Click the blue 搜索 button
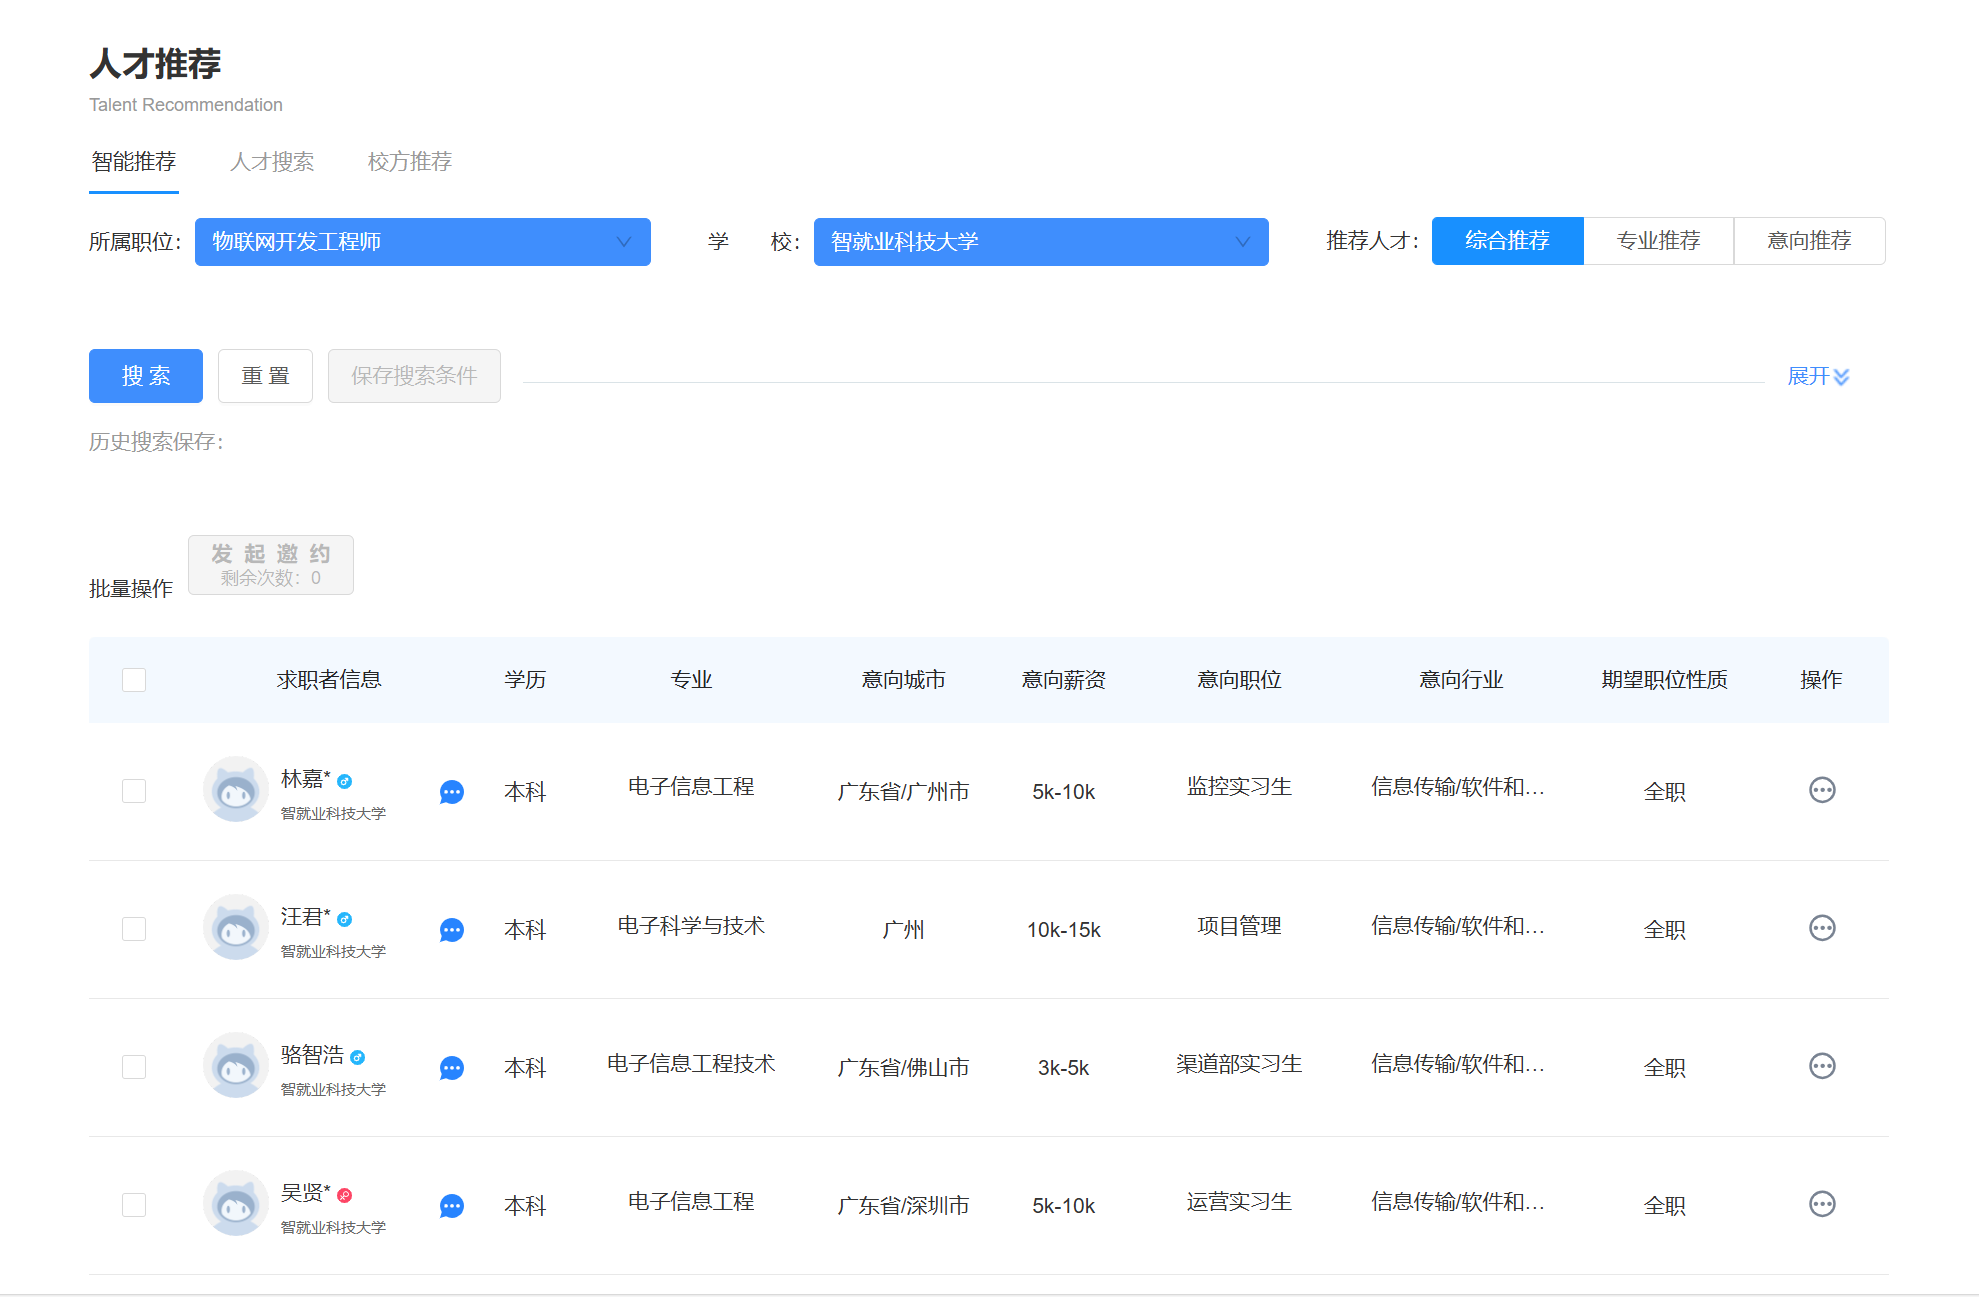The height and width of the screenshot is (1297, 1979). click(x=146, y=376)
